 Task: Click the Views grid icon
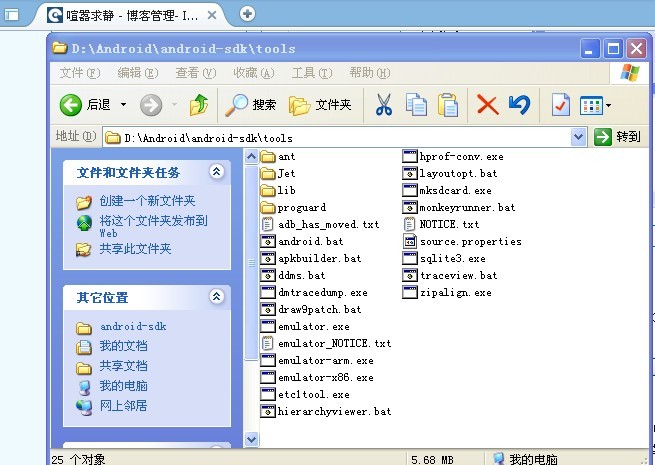pyautogui.click(x=591, y=105)
